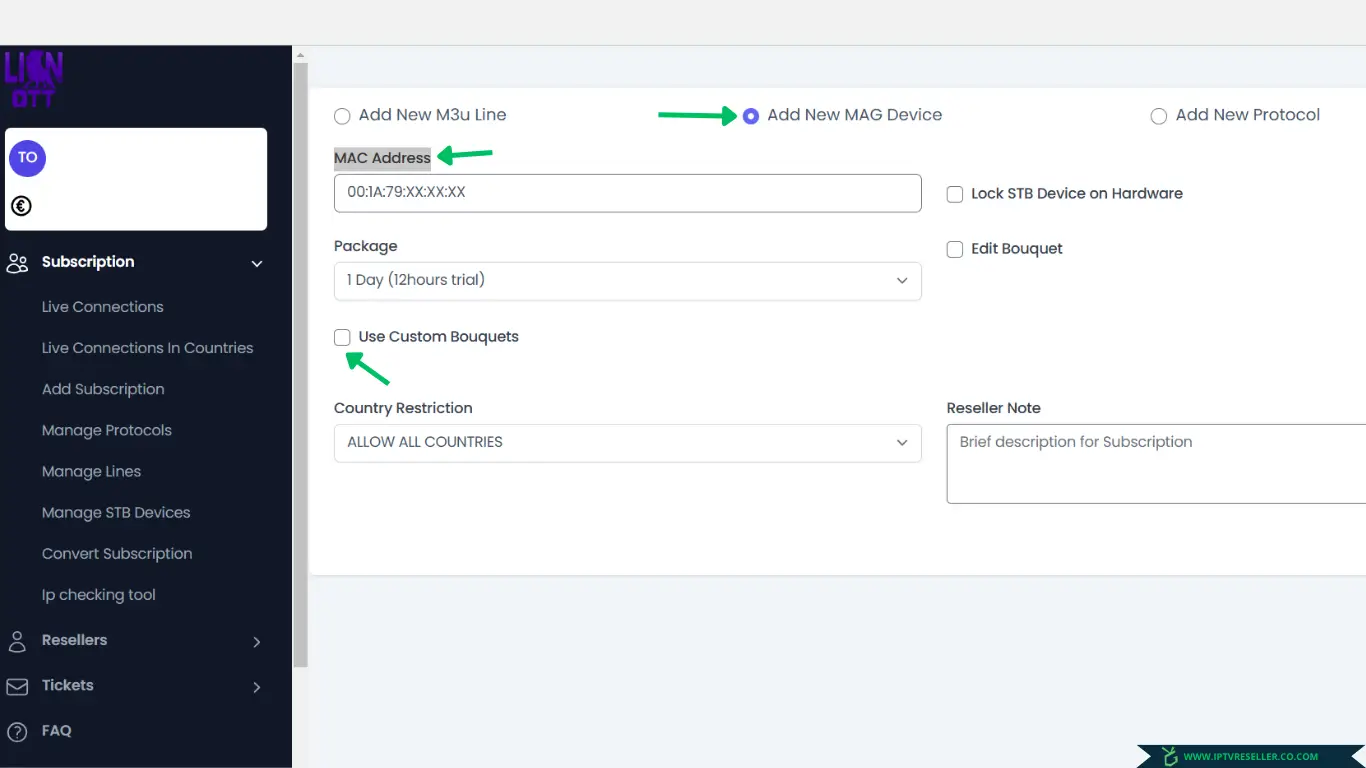Click the Subscription people icon
Image resolution: width=1366 pixels, height=768 pixels.
[17, 263]
